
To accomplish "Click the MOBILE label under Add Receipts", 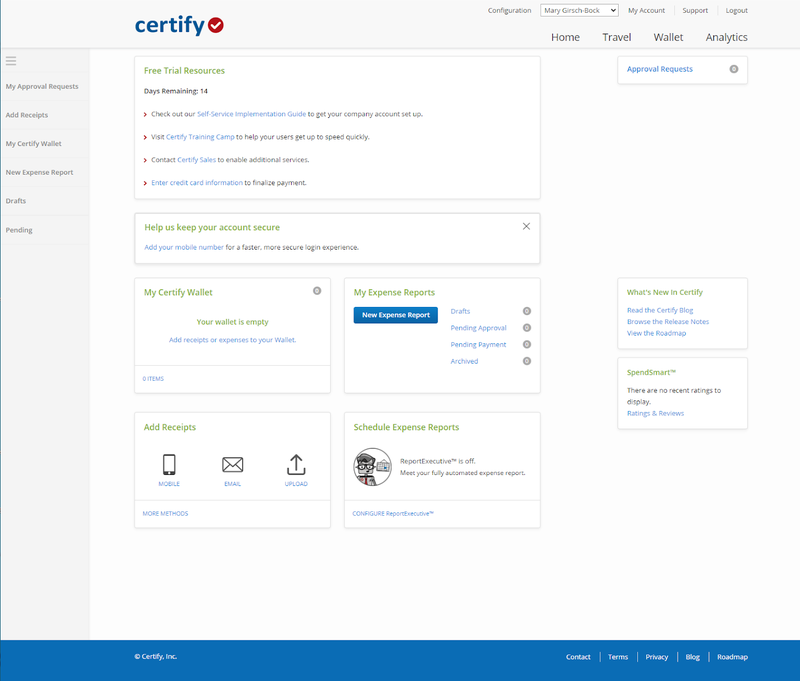I will click(169, 484).
